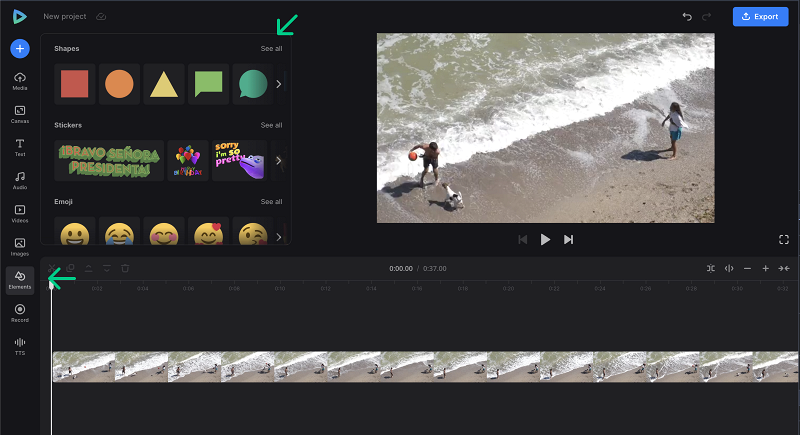800x435 pixels.
Task: Show more shapes with the arrow
Action: click(279, 84)
